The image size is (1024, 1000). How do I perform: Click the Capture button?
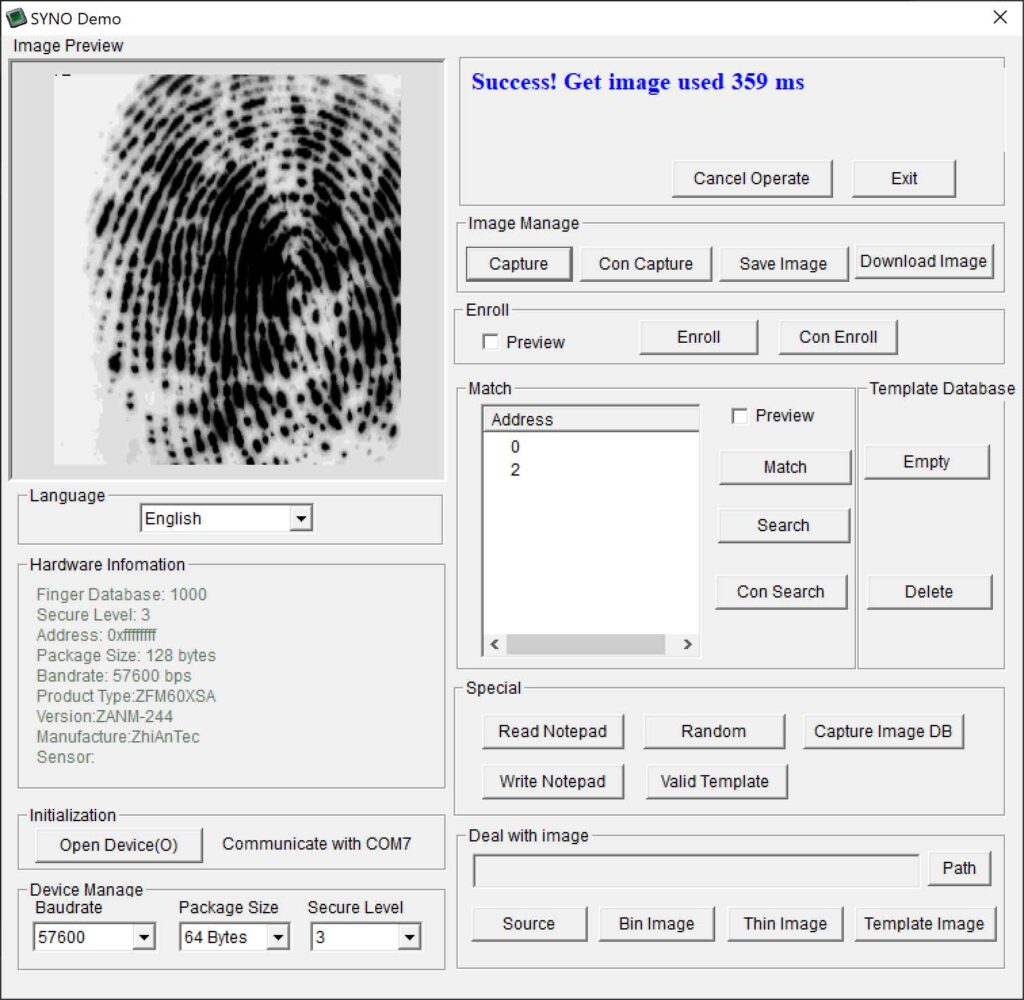coord(518,263)
